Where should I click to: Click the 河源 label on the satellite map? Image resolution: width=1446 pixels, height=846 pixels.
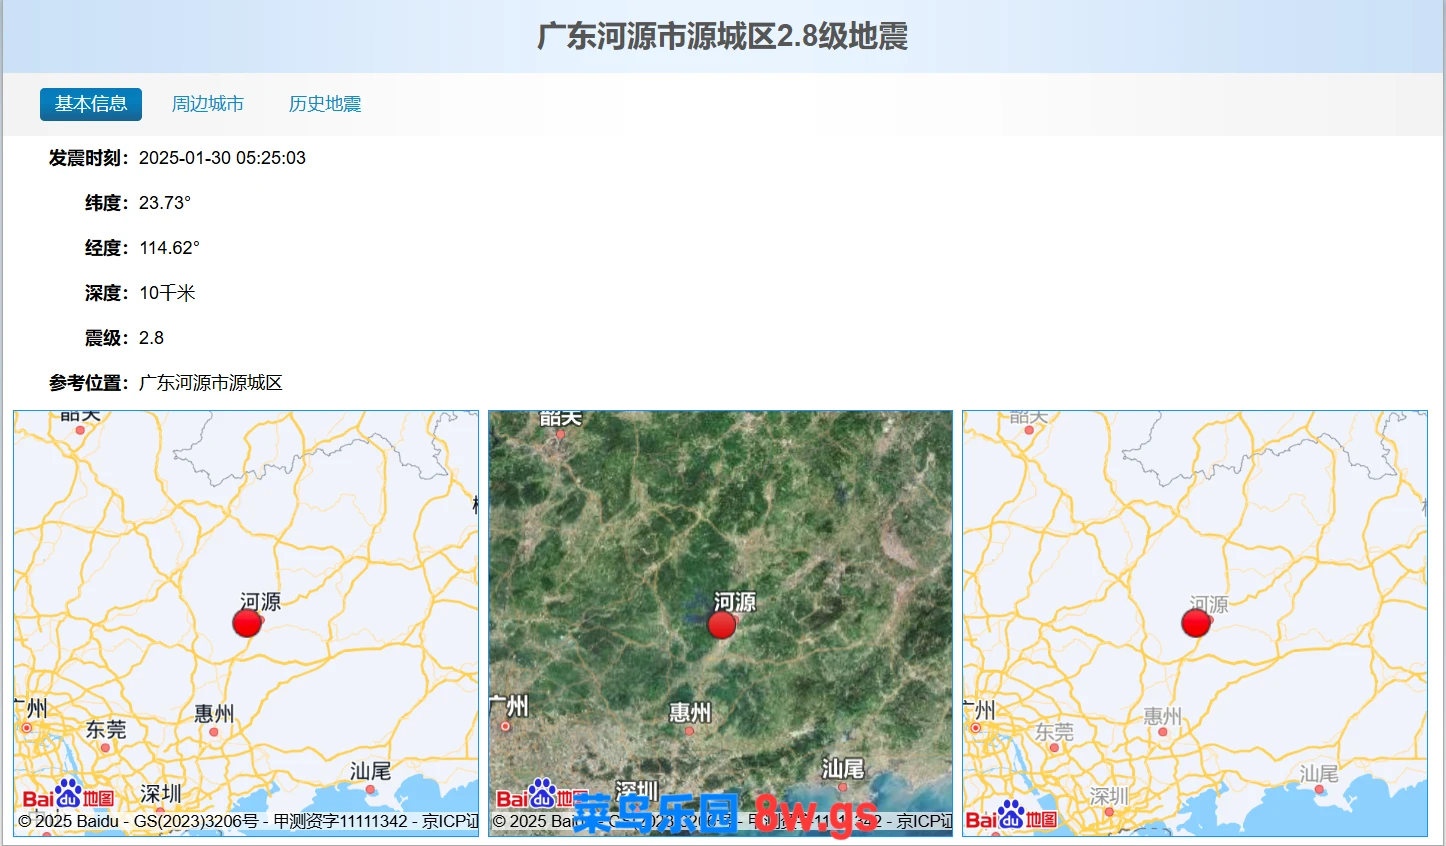[x=735, y=601]
